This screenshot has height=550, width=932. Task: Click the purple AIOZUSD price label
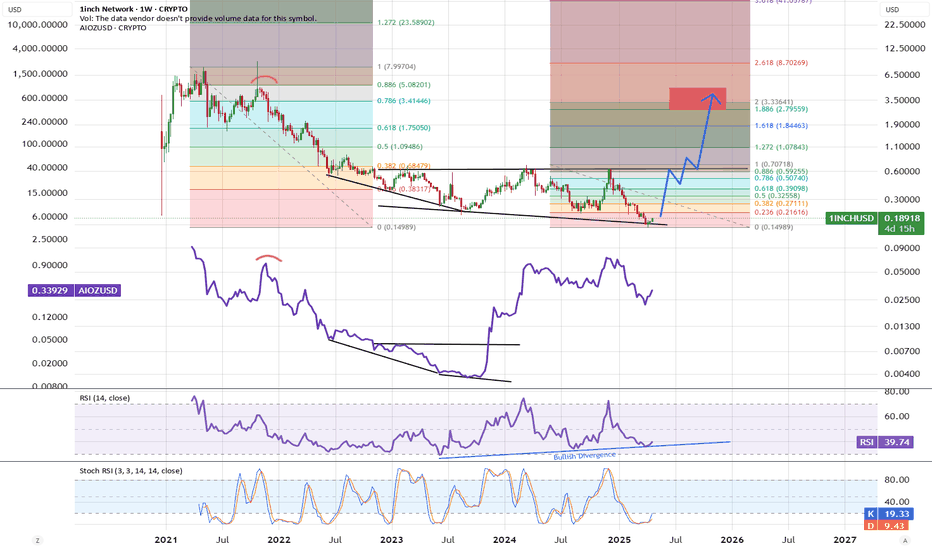click(97, 291)
